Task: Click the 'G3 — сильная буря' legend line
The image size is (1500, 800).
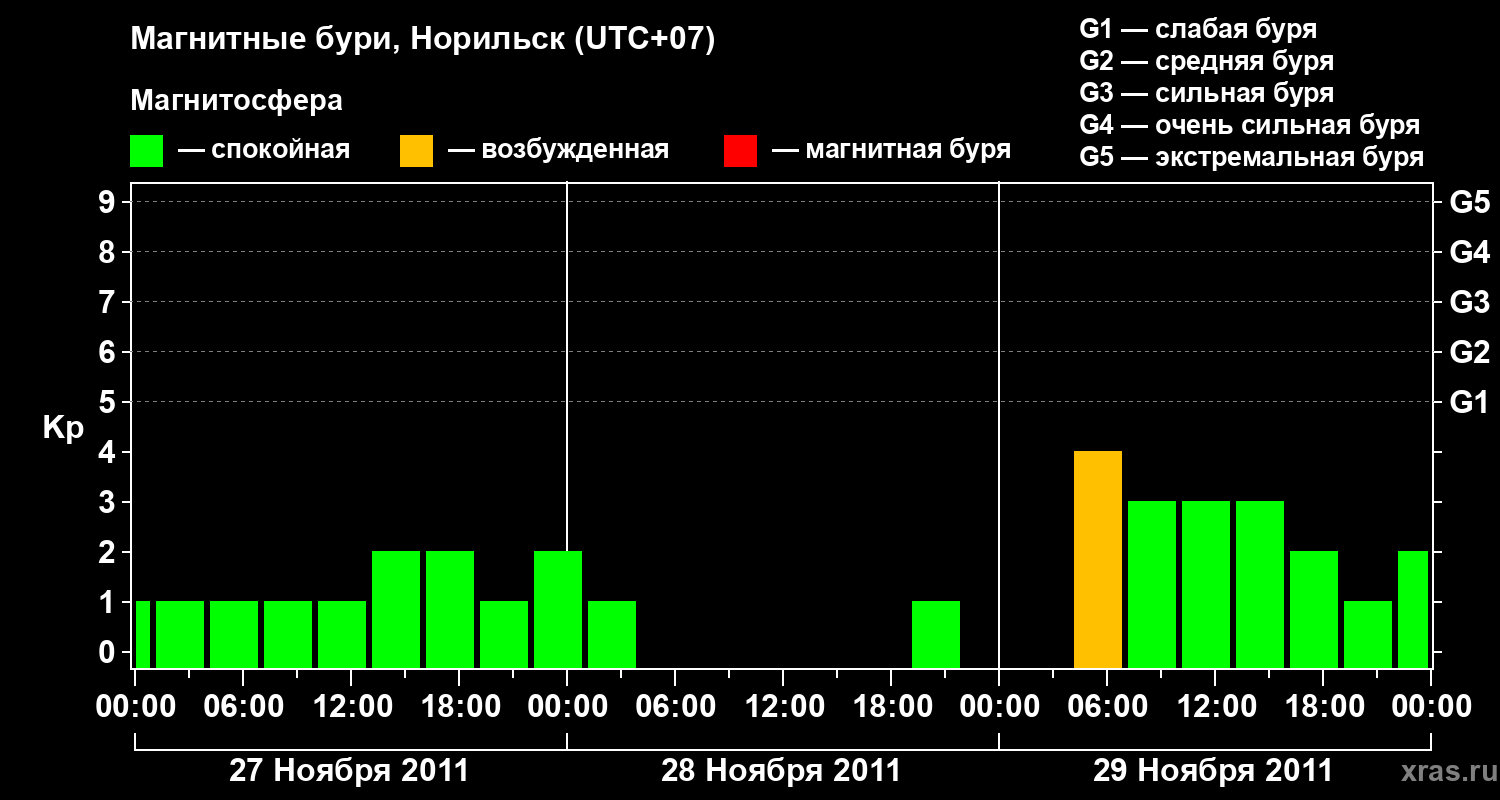Action: pyautogui.click(x=1206, y=93)
